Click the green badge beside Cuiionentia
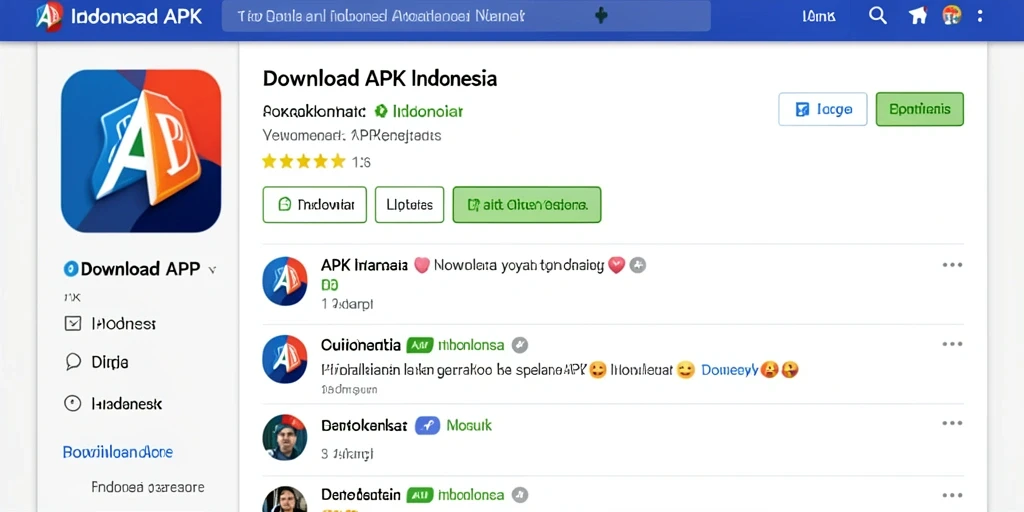The width and height of the screenshot is (1024, 512). pos(420,345)
